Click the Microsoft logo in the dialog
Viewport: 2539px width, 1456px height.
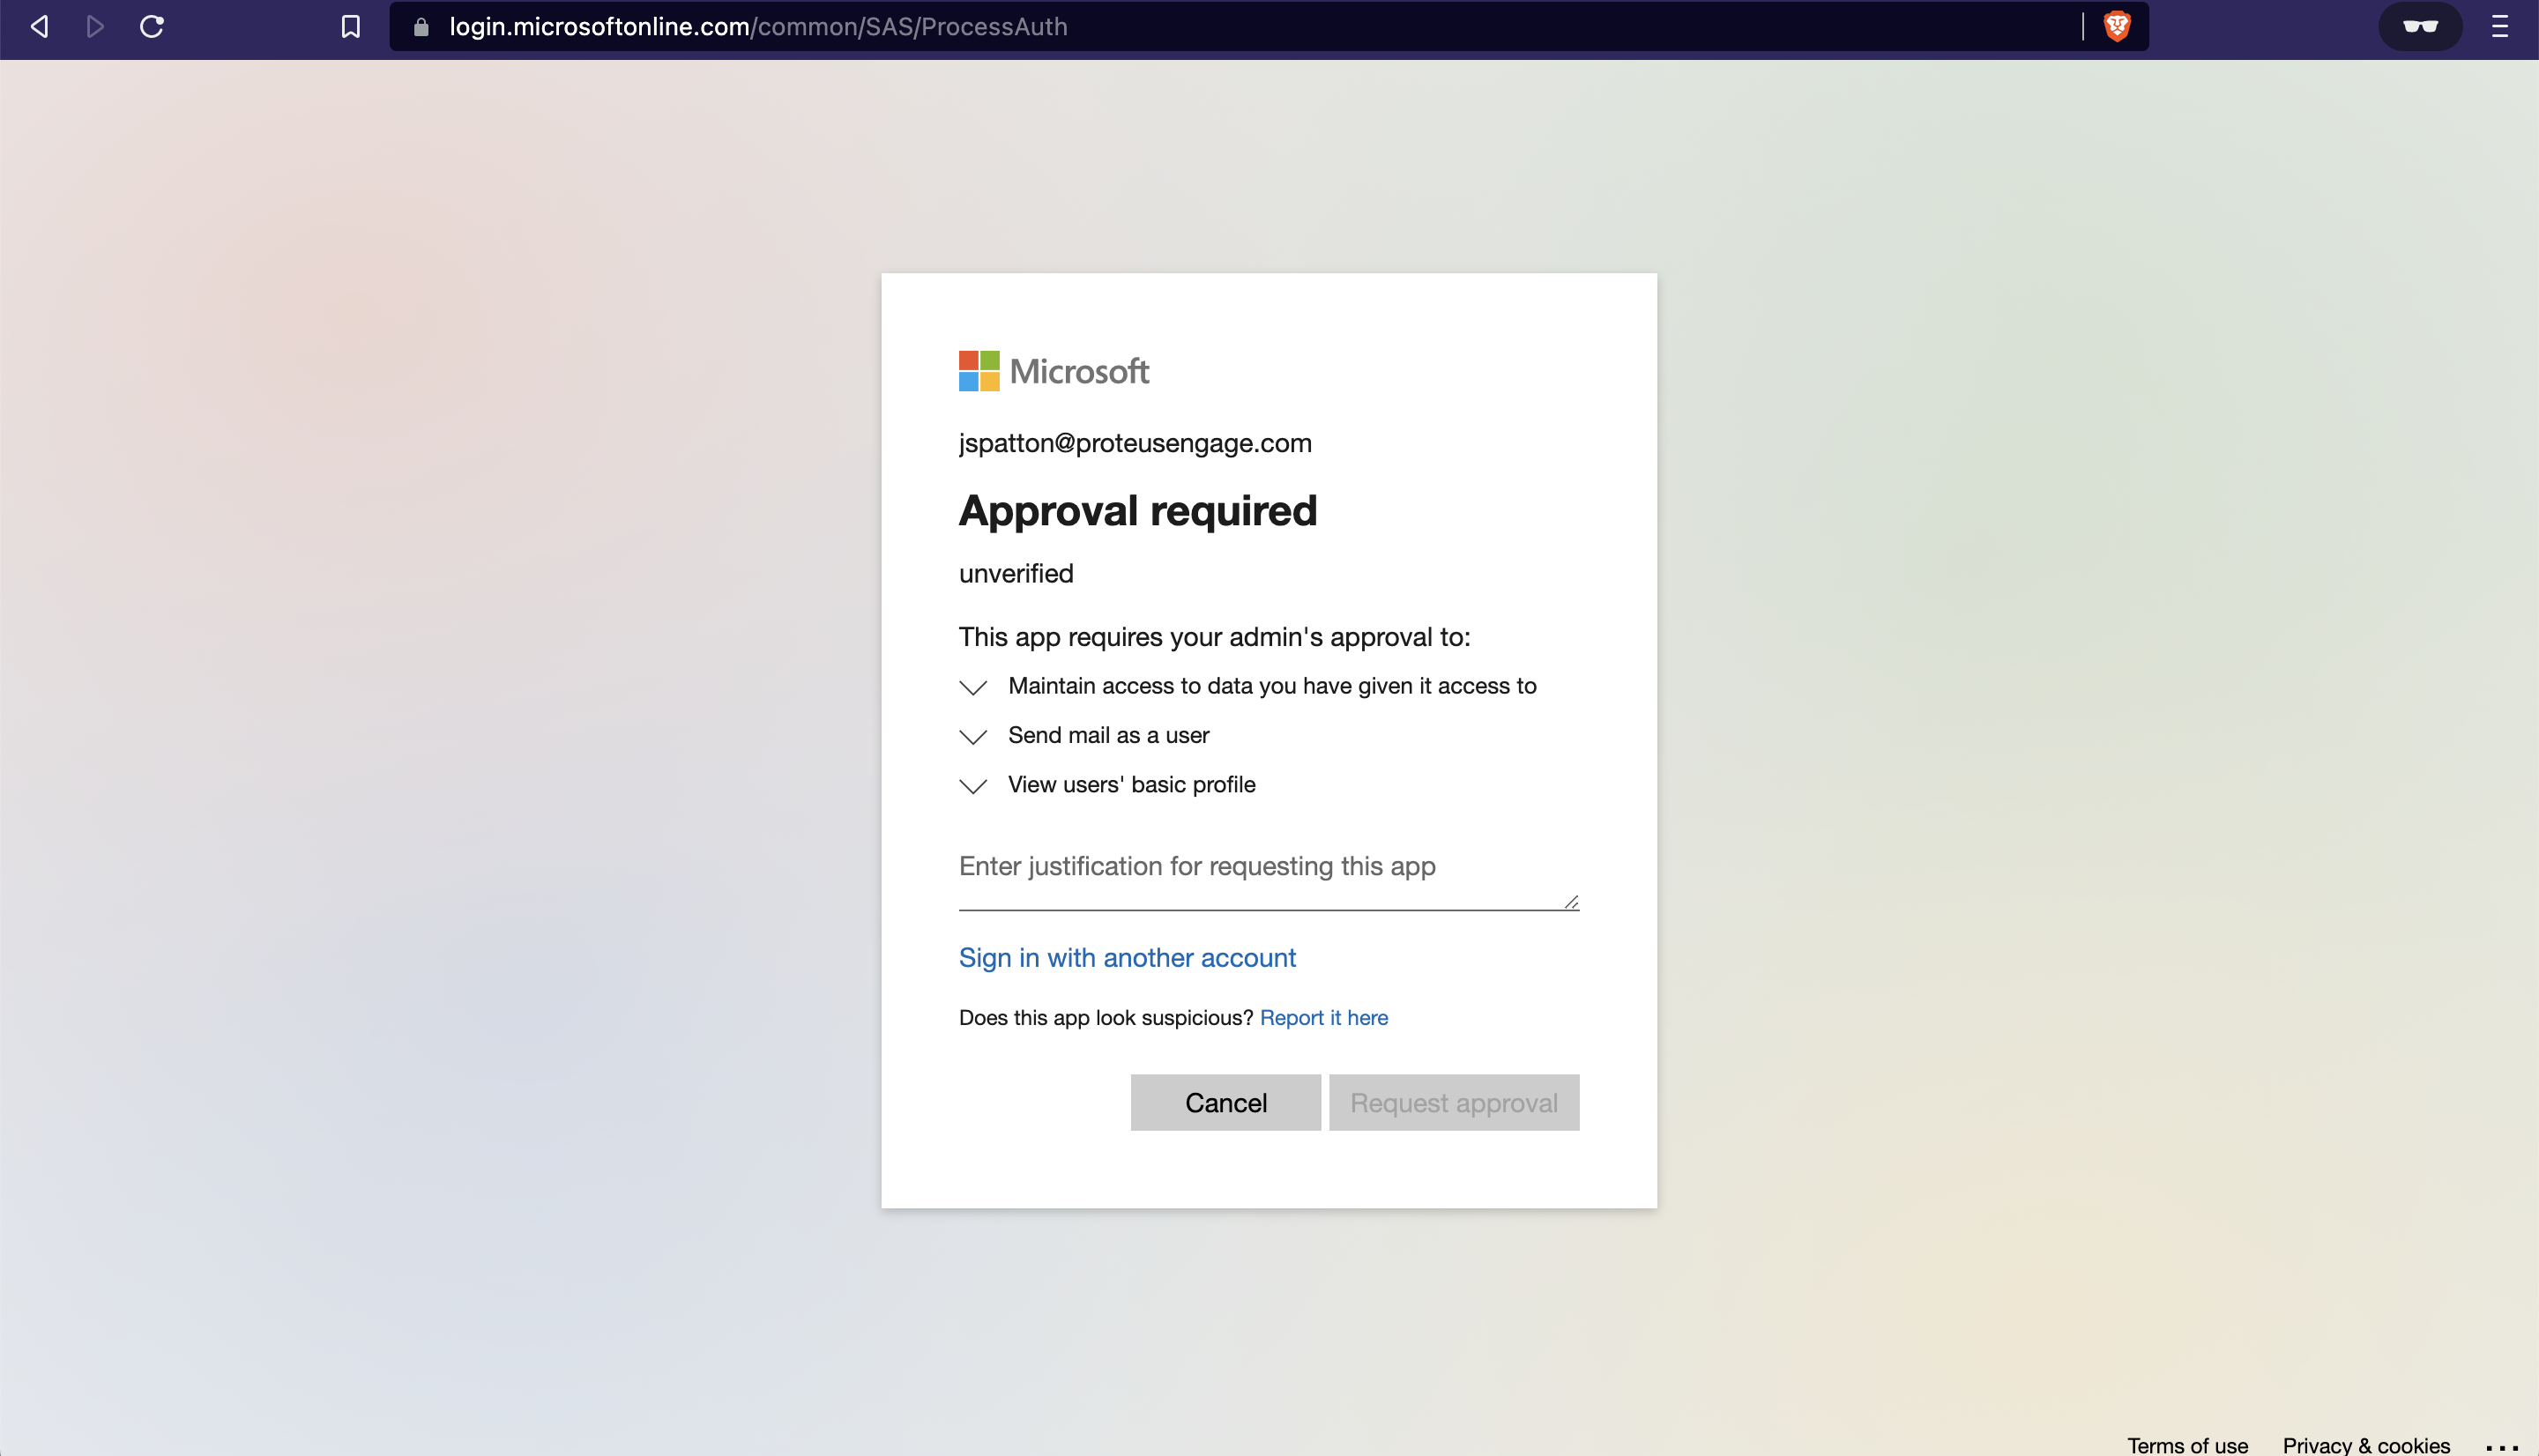(x=1054, y=371)
